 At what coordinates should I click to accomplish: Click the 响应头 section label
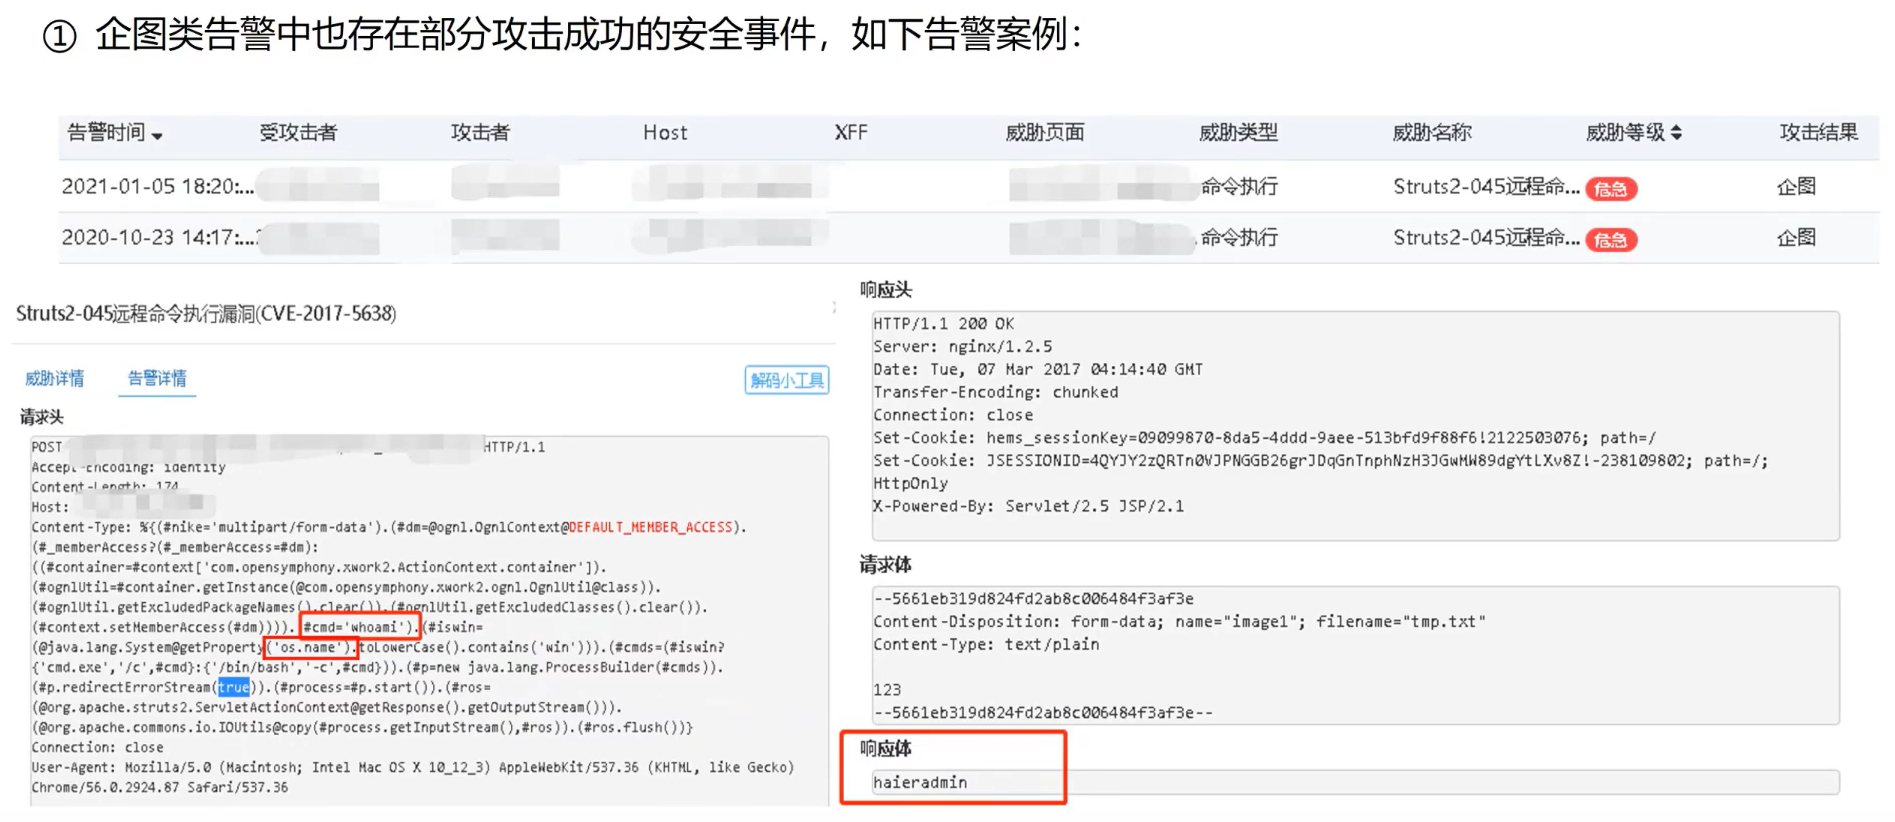885,290
